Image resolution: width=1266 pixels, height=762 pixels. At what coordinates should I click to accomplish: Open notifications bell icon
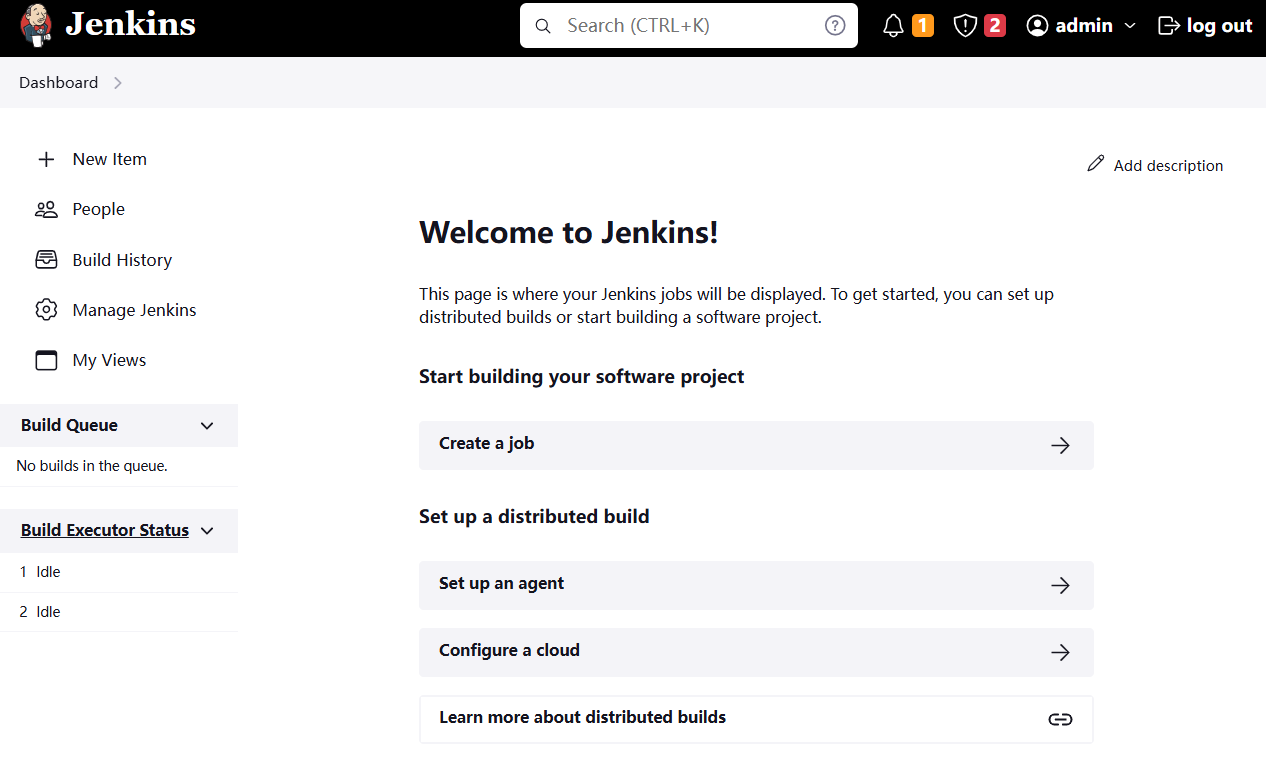click(x=894, y=26)
